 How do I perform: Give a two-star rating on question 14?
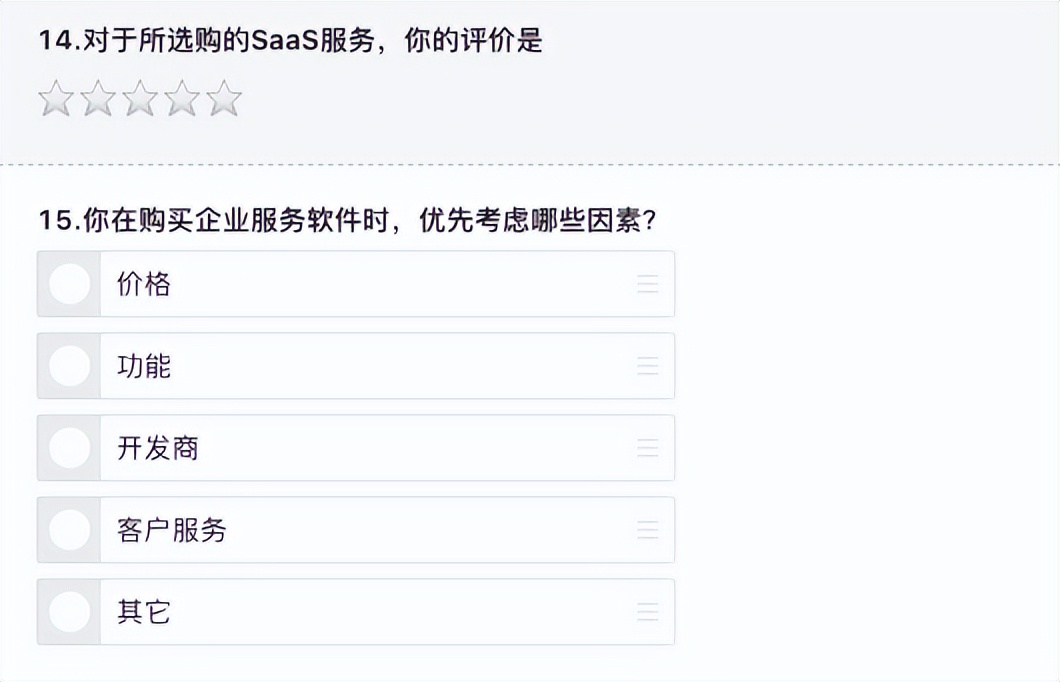click(96, 98)
